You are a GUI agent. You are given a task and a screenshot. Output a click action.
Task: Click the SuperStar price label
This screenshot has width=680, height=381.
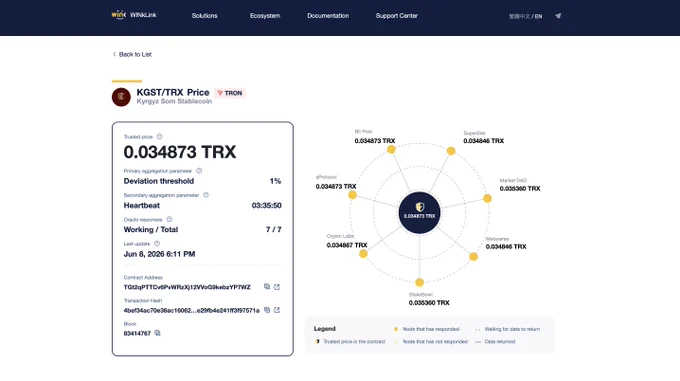484,141
